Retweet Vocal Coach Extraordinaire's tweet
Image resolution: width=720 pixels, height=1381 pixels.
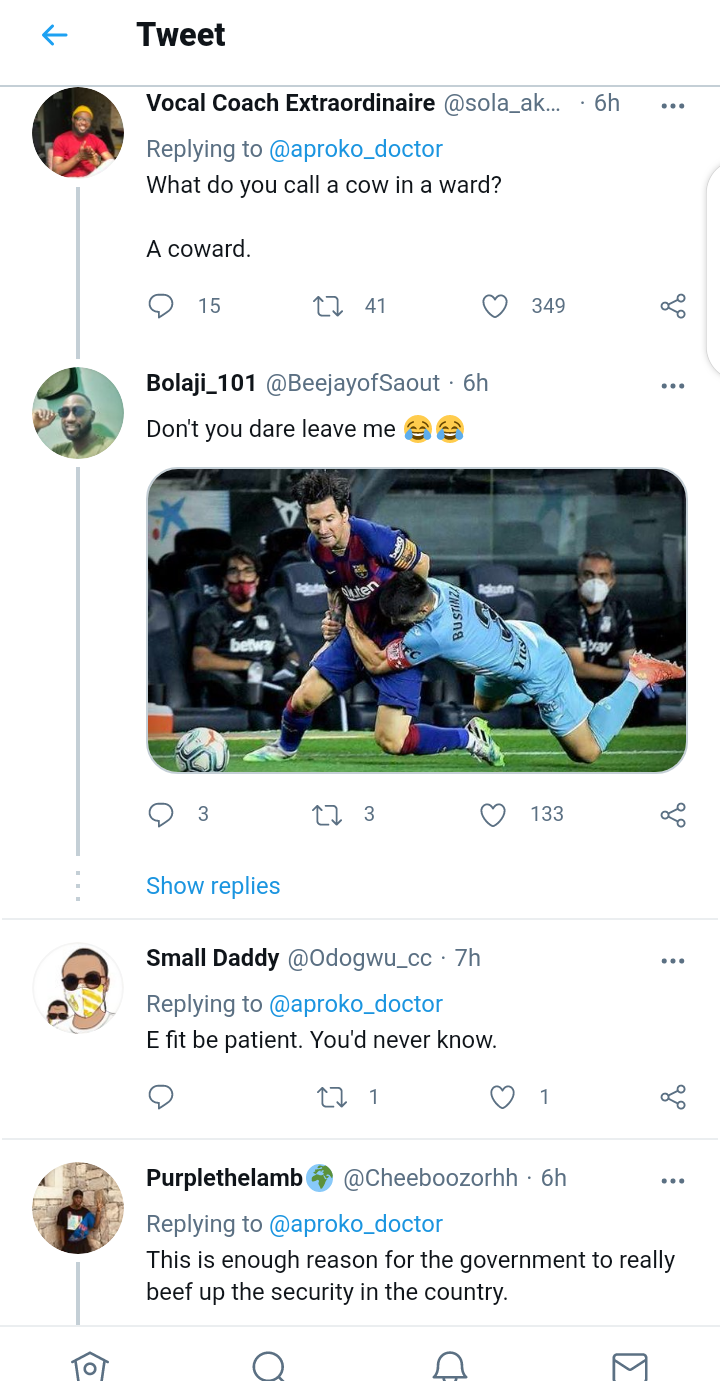click(x=328, y=306)
